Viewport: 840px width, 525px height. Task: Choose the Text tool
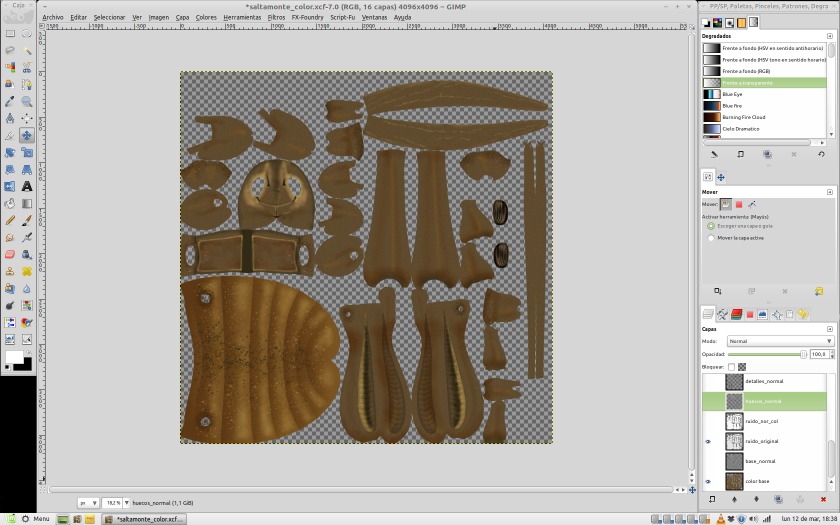[26, 186]
